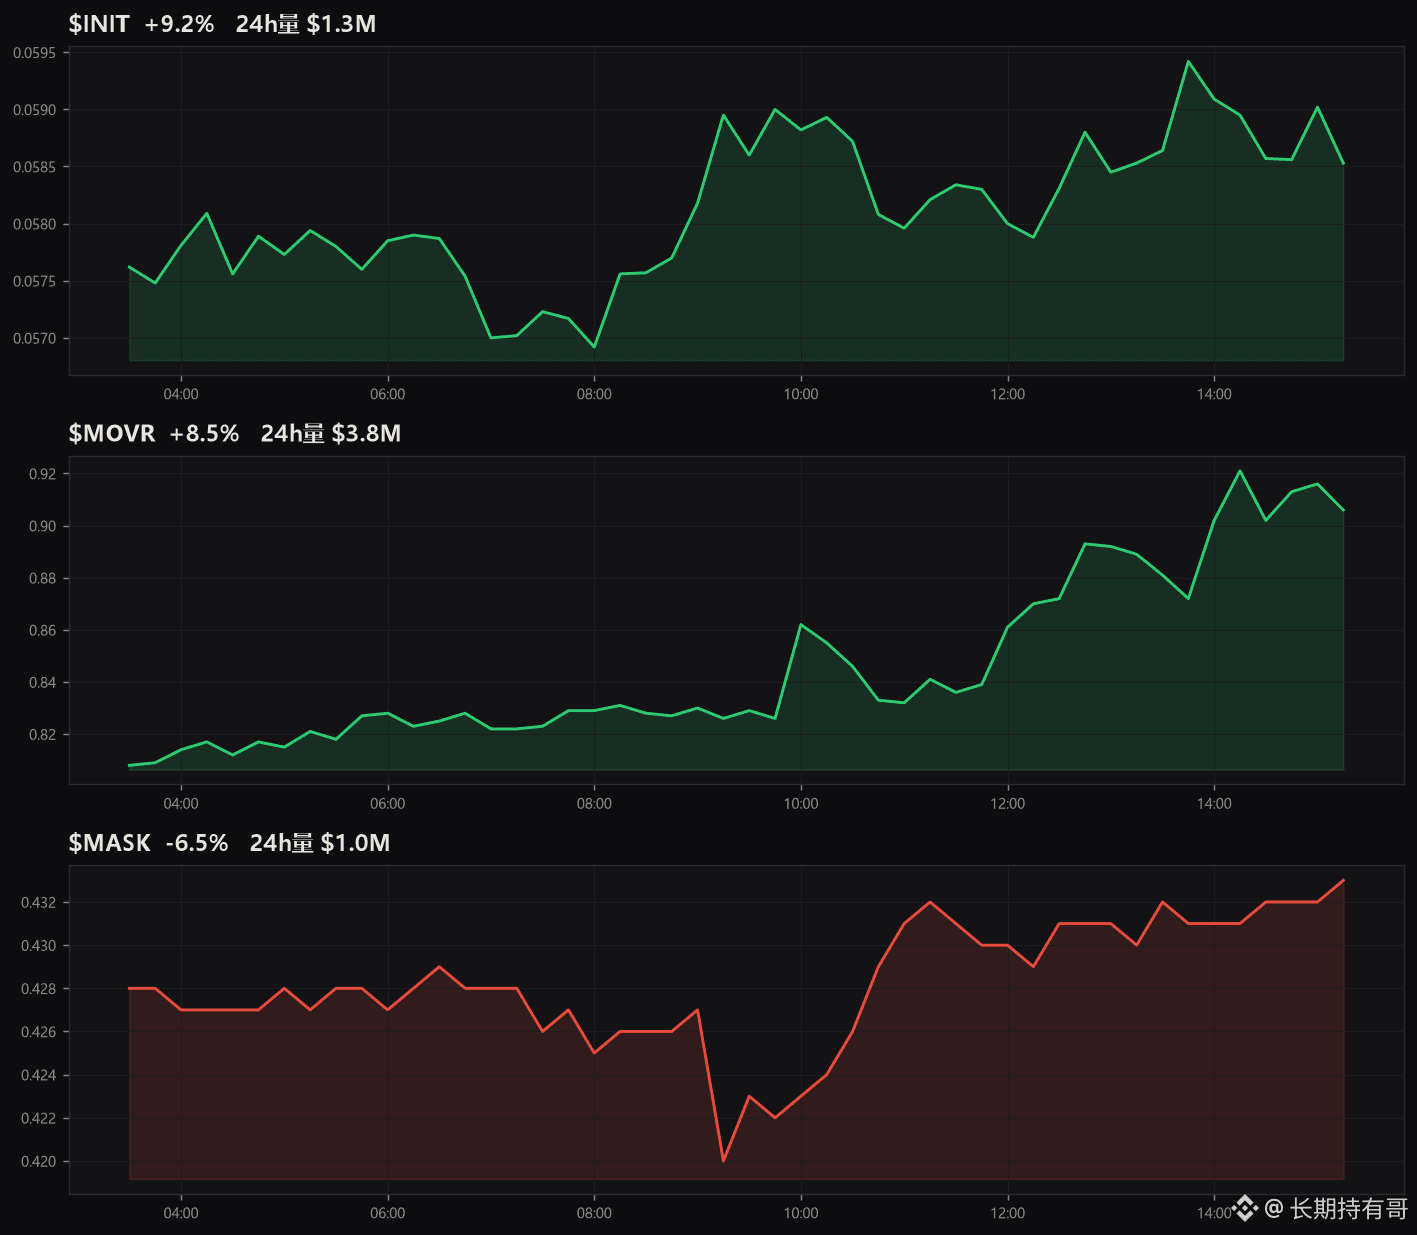Select the 0.0575 price axis label
1417x1235 pixels.
pyautogui.click(x=35, y=281)
